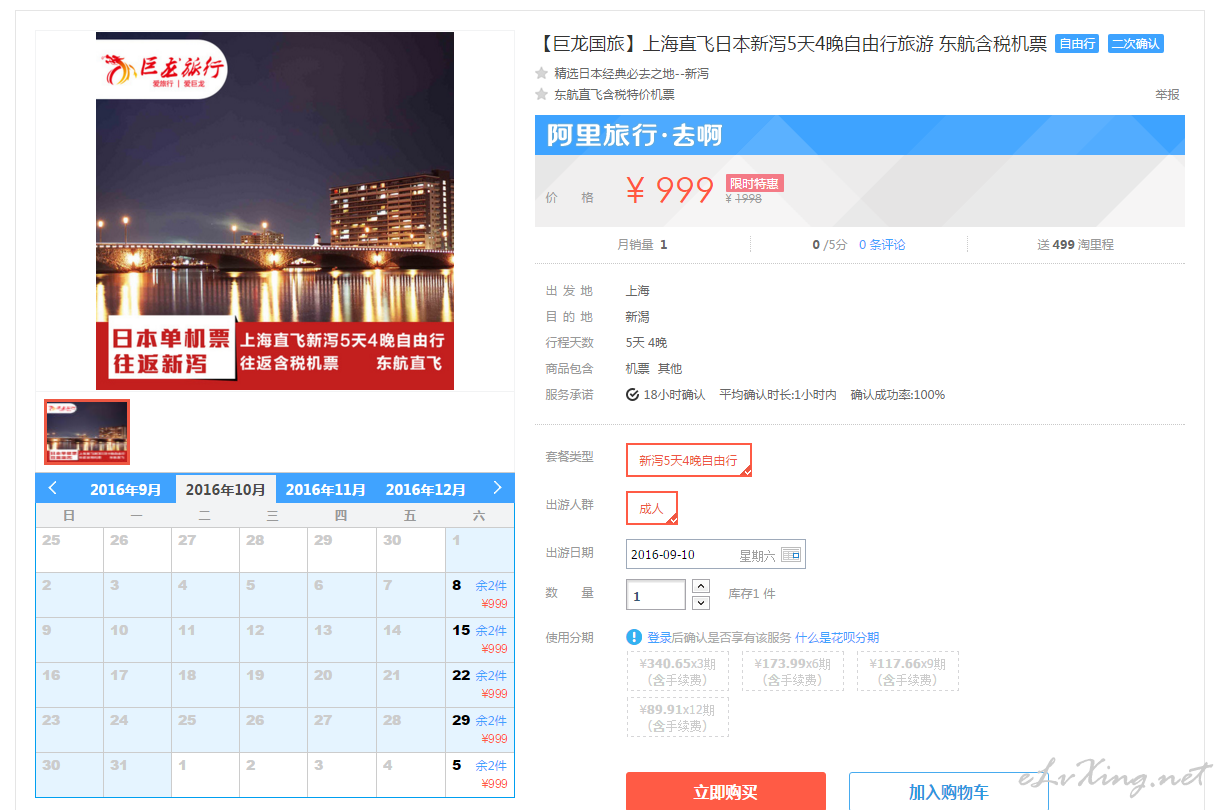This screenshot has width=1223, height=810.
Task: Select traveler type 成人
Action: pos(652,508)
